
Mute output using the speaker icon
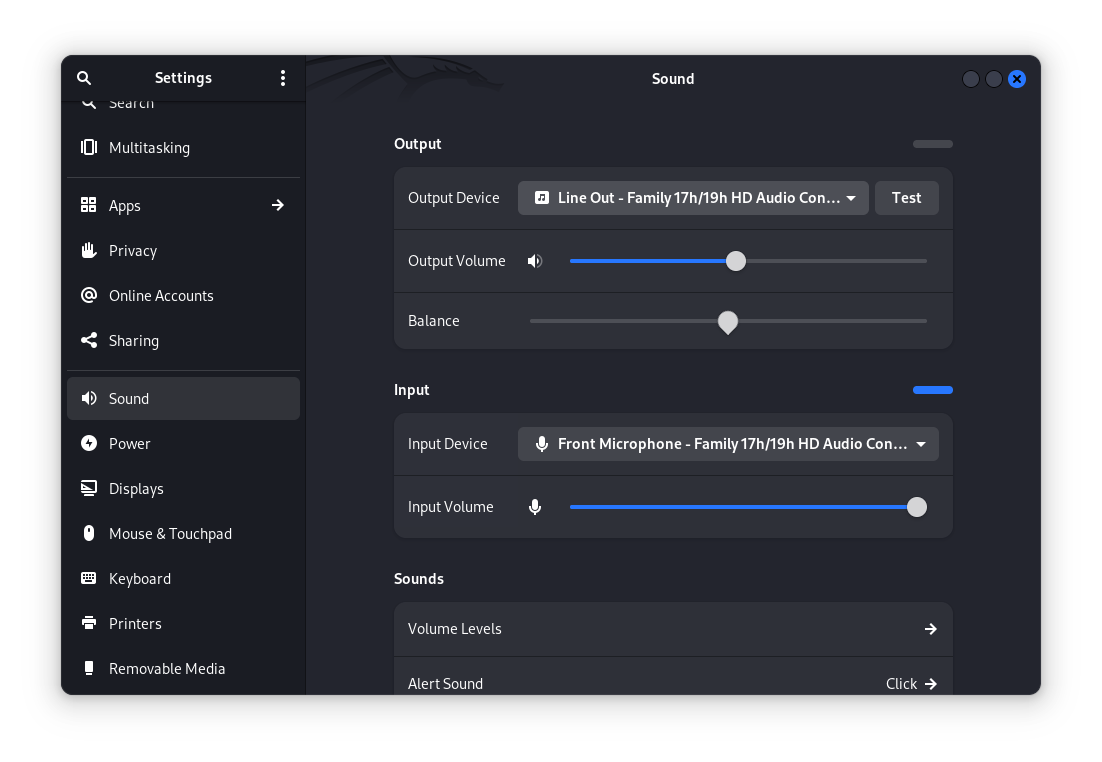coord(535,260)
